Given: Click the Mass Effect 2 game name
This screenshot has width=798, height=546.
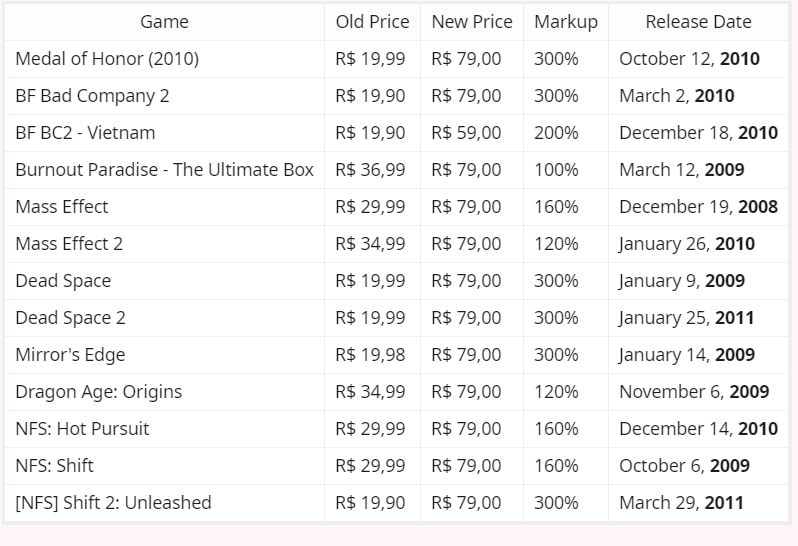Looking at the screenshot, I should (69, 244).
